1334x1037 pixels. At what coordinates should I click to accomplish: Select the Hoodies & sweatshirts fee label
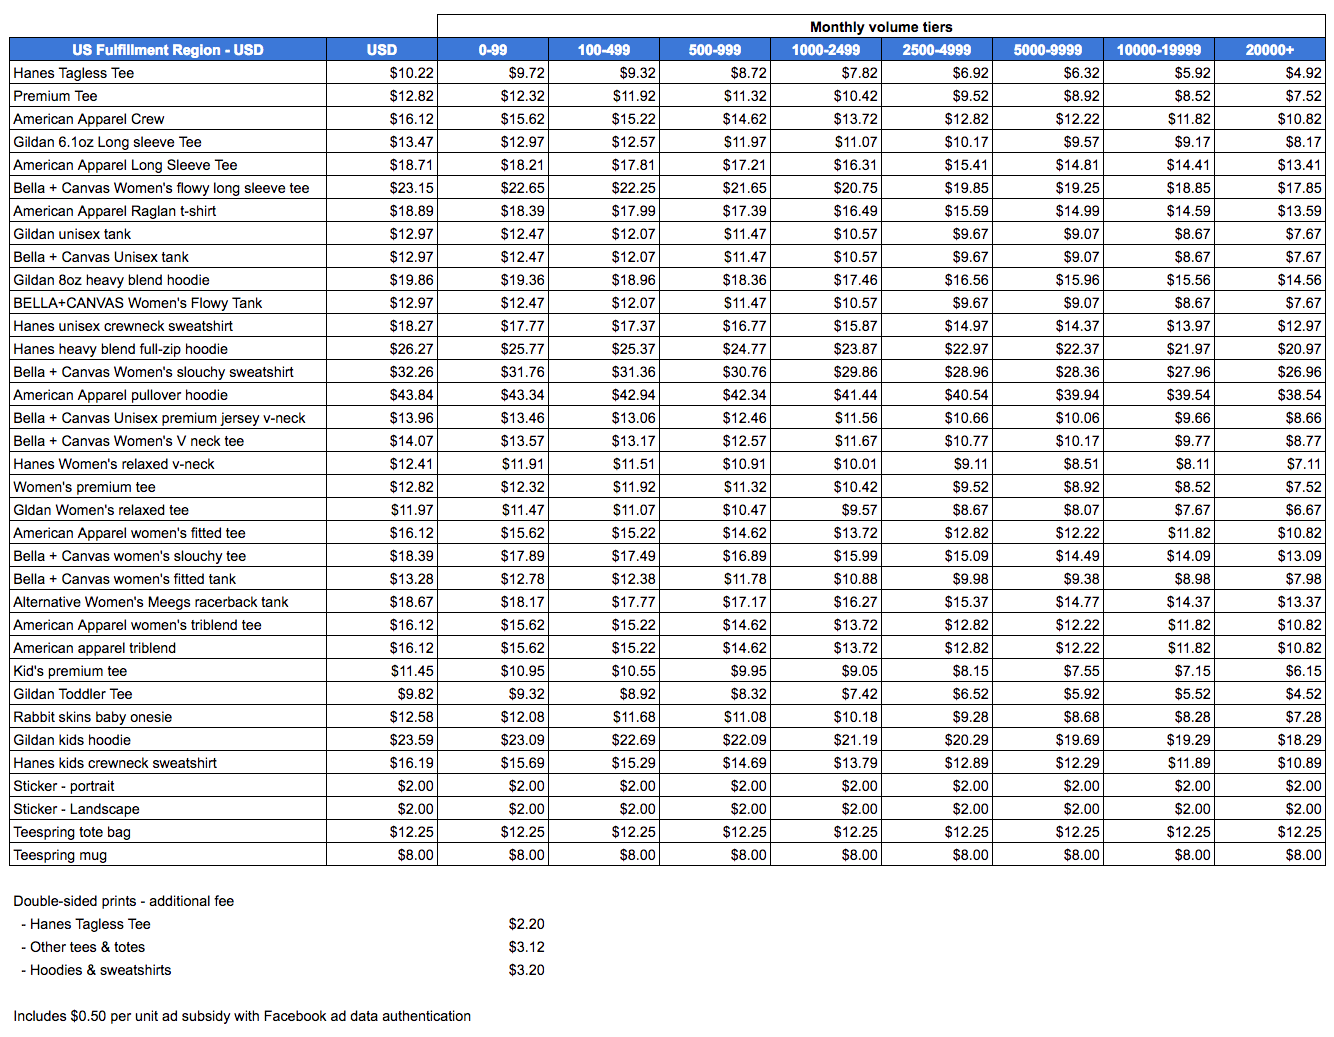(96, 970)
